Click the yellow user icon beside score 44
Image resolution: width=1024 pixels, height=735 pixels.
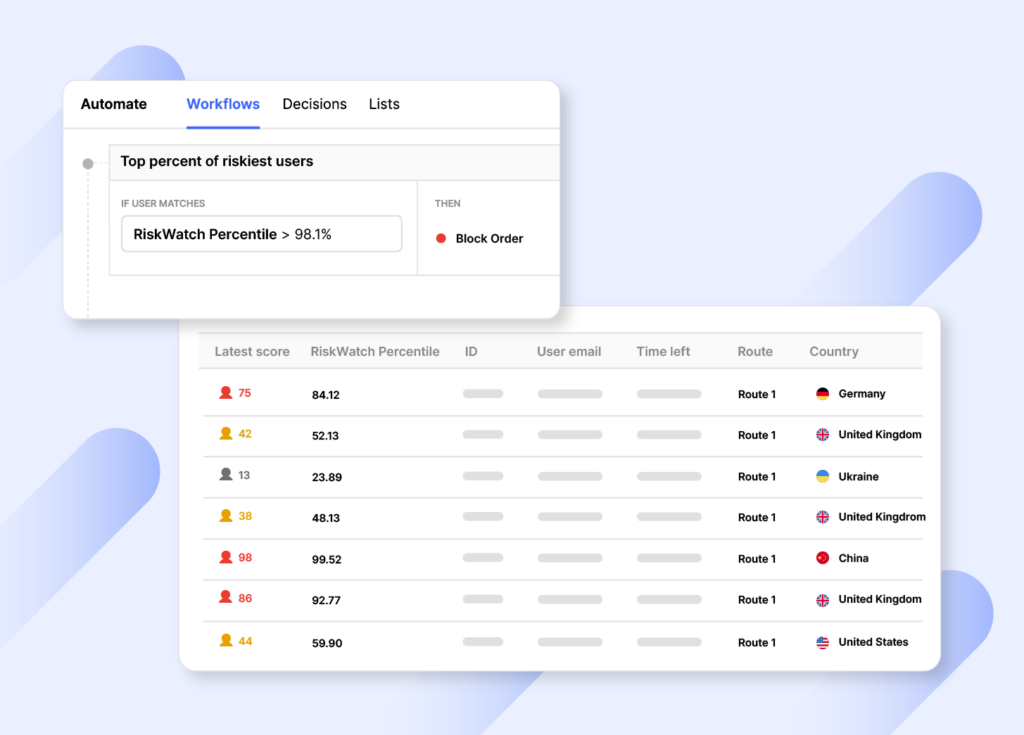click(226, 642)
